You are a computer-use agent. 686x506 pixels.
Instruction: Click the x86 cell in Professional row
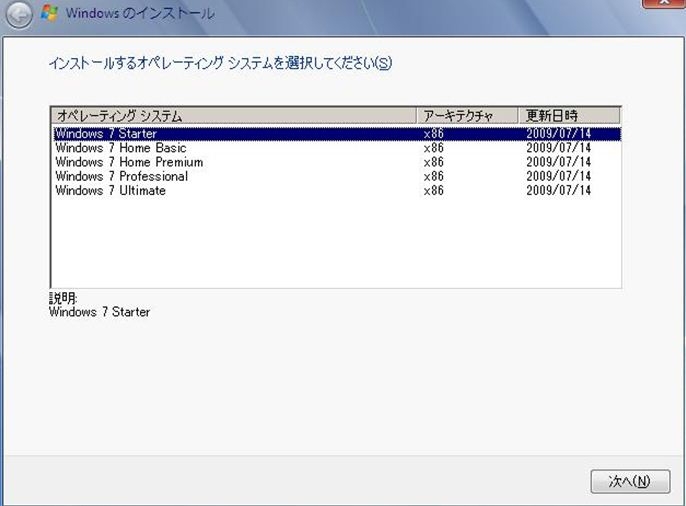[433, 176]
